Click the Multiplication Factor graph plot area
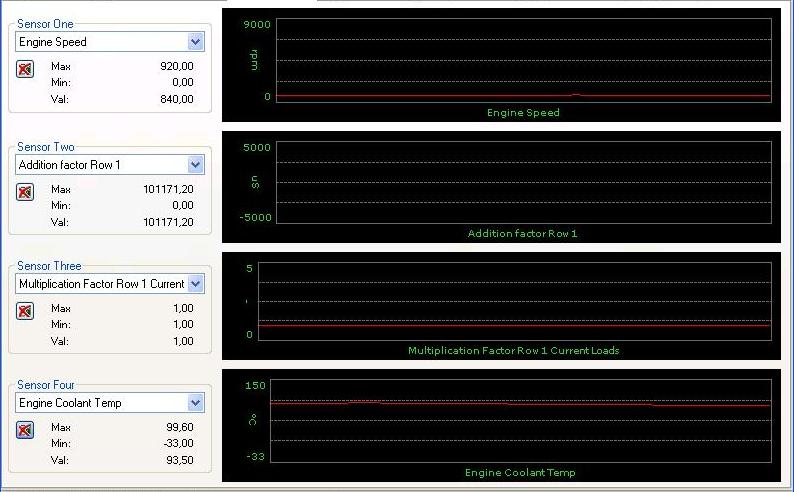 pyautogui.click(x=515, y=301)
